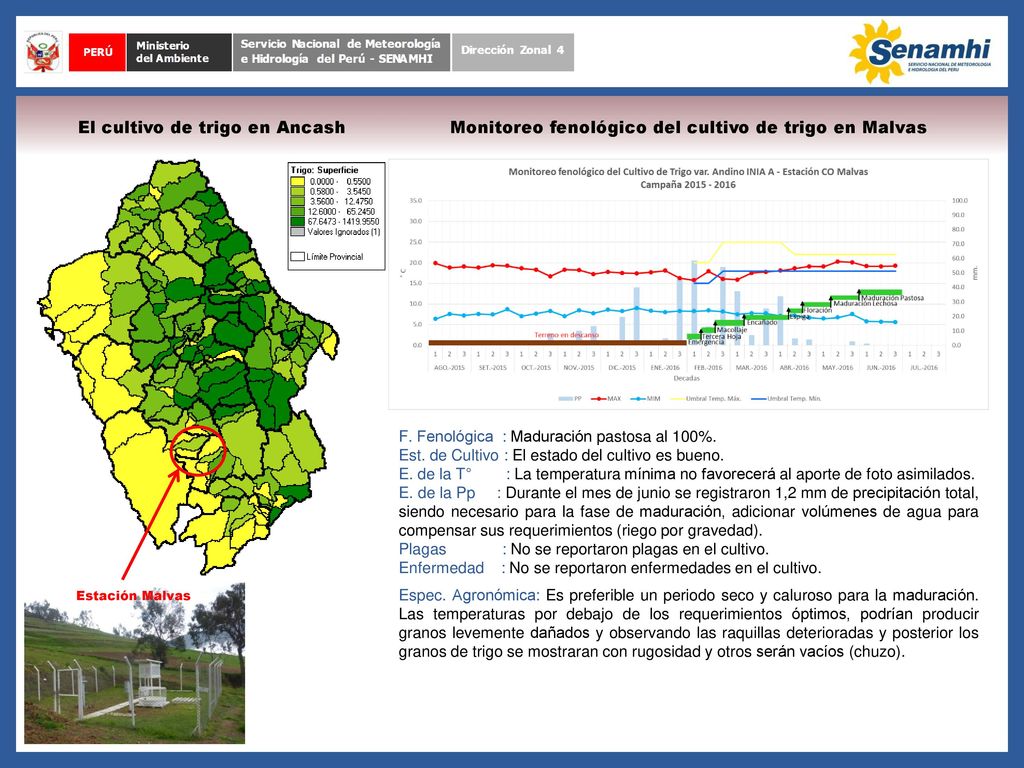Click the '35.0' value on the left axis
Screen dimensions: 1024x768
coord(416,200)
